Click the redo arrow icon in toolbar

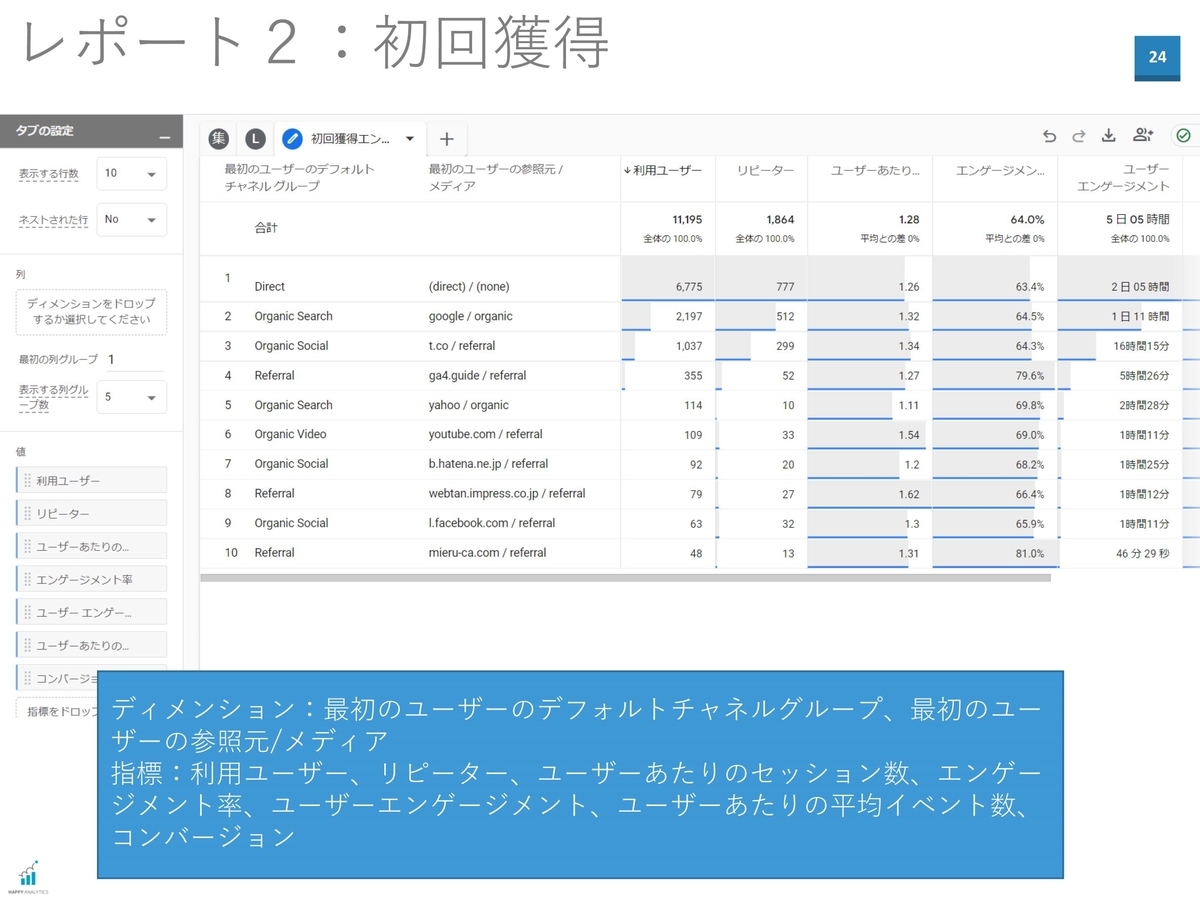1079,136
